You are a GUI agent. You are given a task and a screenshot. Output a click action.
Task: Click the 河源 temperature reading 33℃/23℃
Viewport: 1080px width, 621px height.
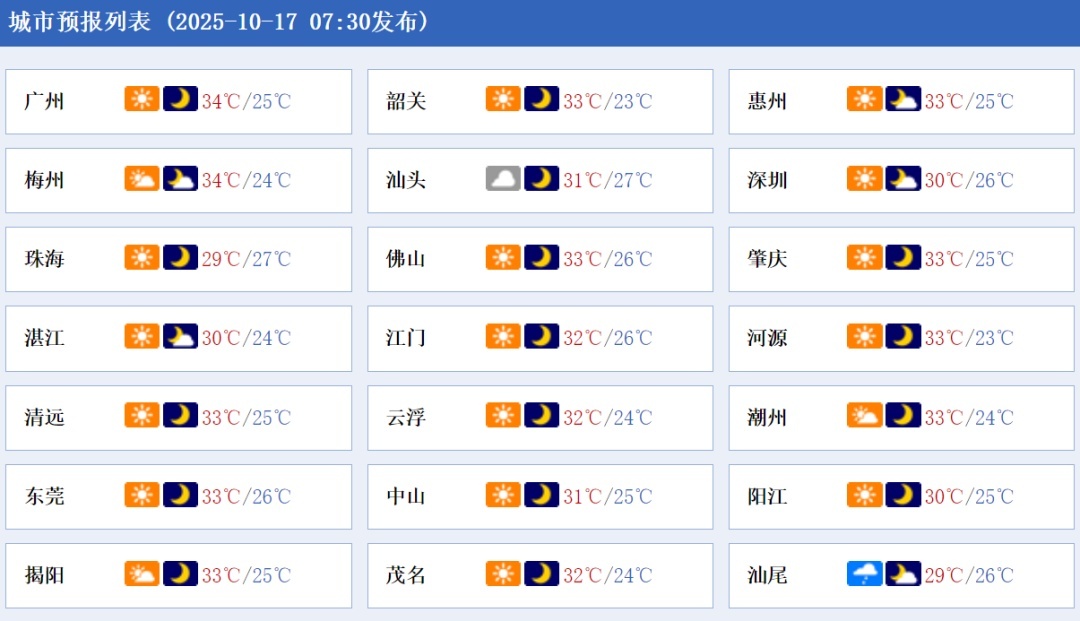pos(968,337)
